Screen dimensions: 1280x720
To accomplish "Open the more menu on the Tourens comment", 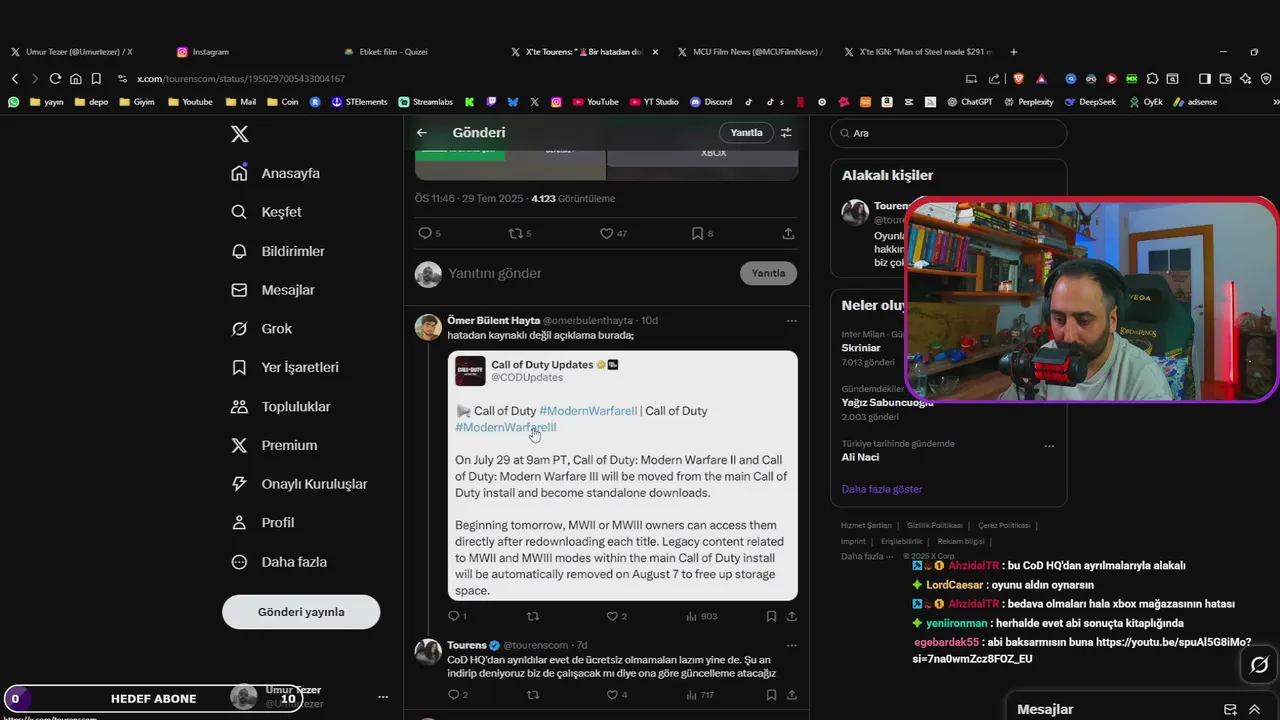I will coord(791,645).
